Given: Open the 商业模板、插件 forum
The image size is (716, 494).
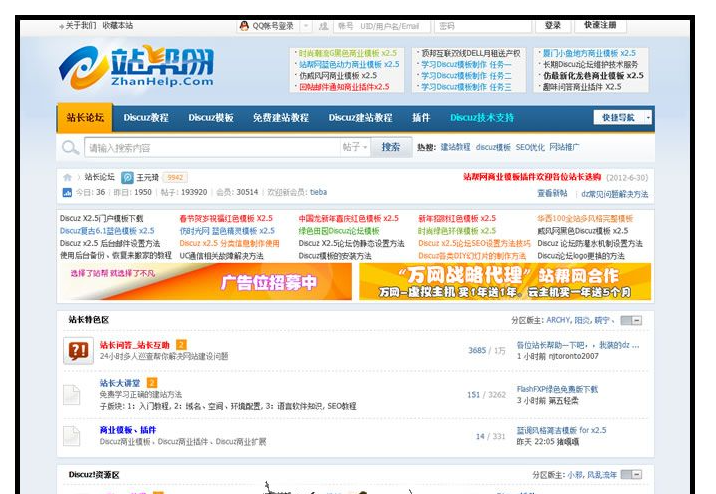Looking at the screenshot, I should coord(128,430).
